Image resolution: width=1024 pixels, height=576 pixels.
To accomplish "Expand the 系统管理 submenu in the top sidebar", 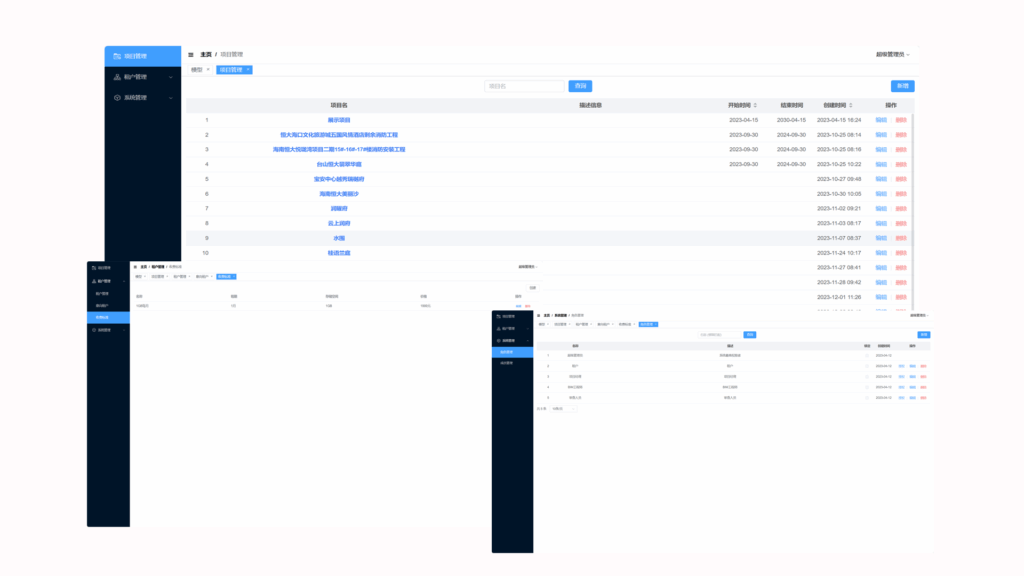I will pos(171,98).
